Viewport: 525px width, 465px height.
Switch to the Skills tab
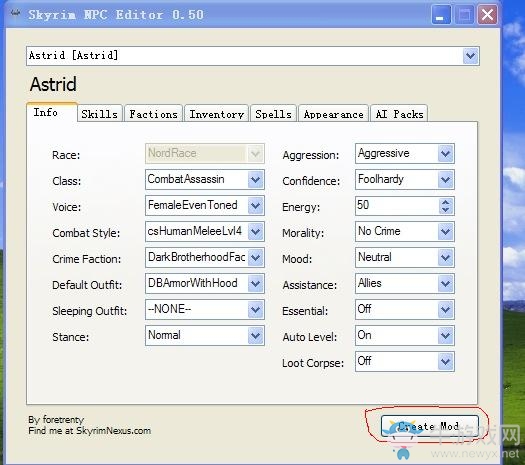tap(99, 114)
